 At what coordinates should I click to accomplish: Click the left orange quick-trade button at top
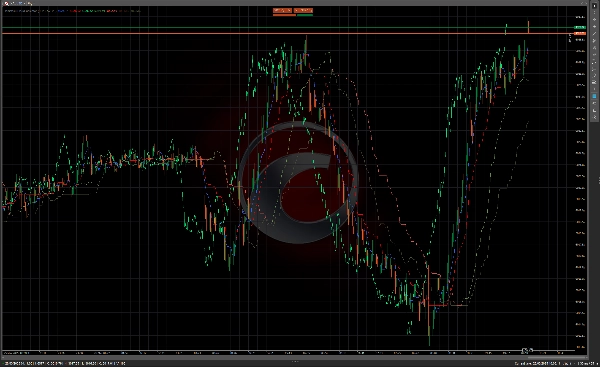(x=282, y=10)
